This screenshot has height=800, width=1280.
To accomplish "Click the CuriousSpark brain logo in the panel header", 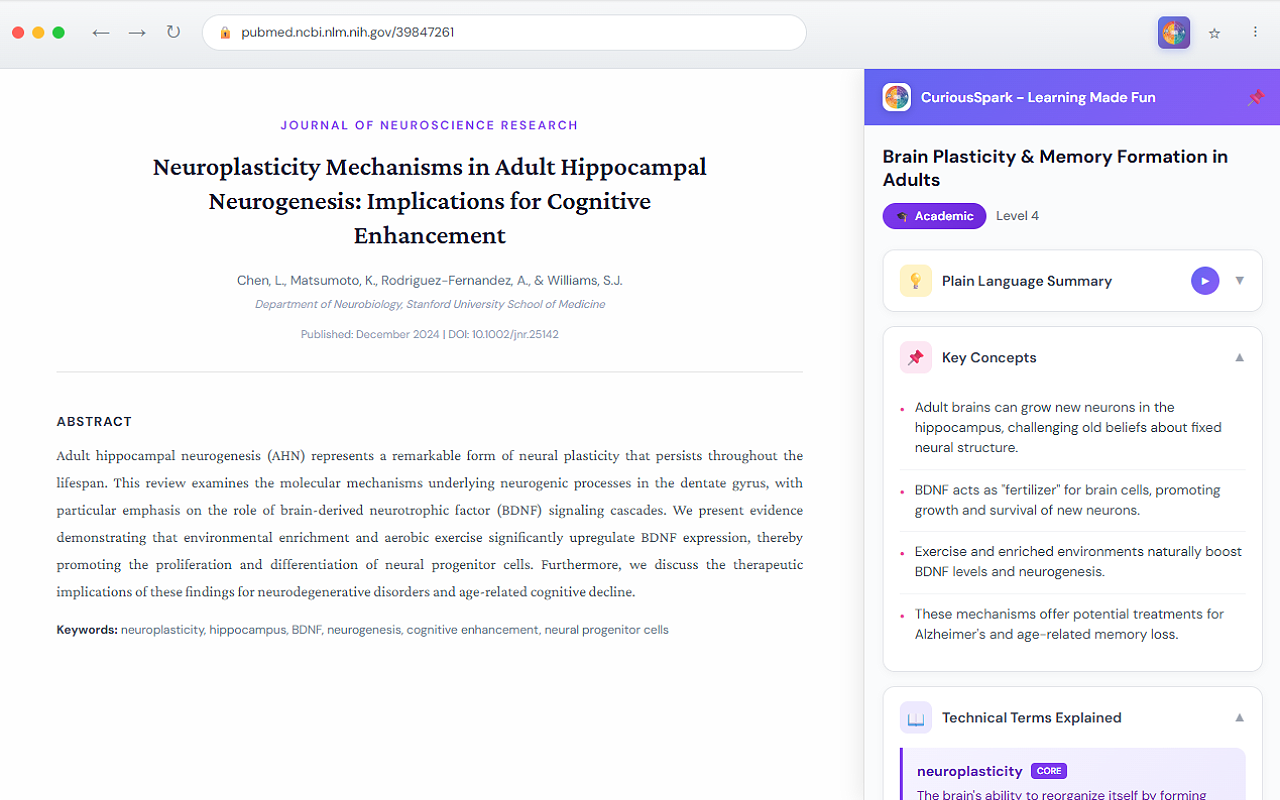I will coord(897,97).
